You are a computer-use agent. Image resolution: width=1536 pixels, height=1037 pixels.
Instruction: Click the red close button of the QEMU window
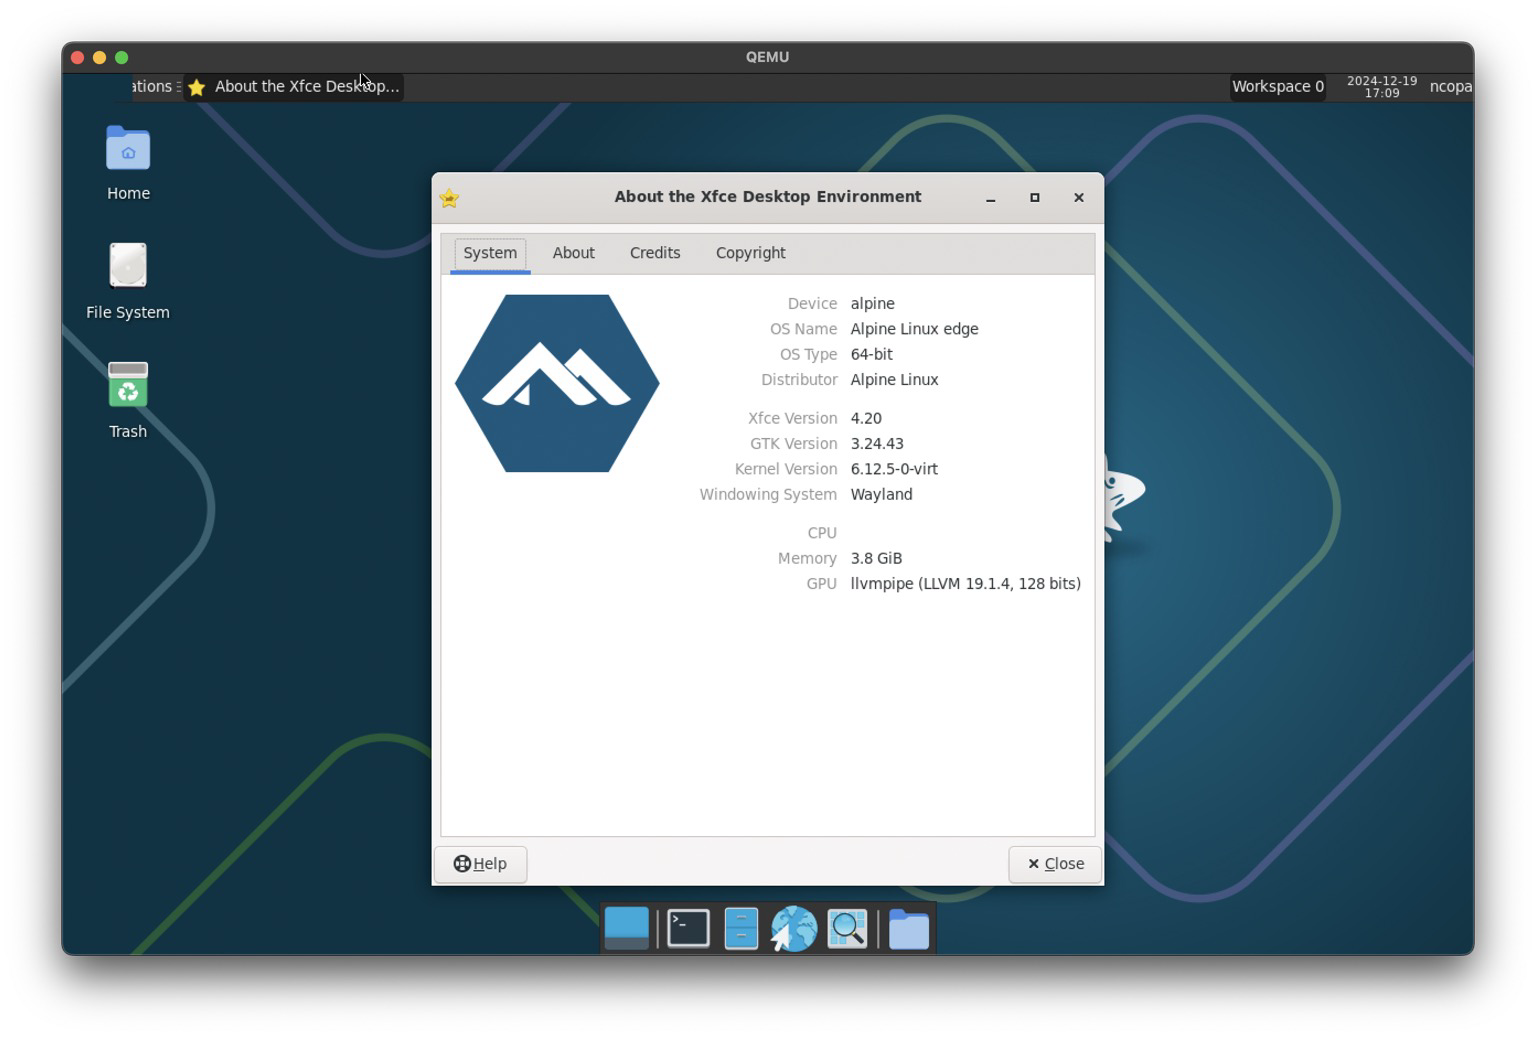coord(78,57)
